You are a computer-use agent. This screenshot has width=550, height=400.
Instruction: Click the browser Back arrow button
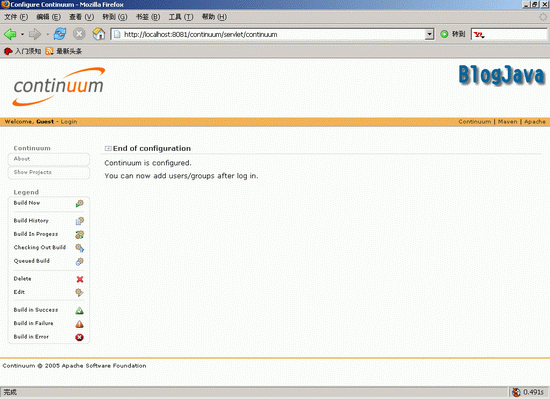[10, 34]
